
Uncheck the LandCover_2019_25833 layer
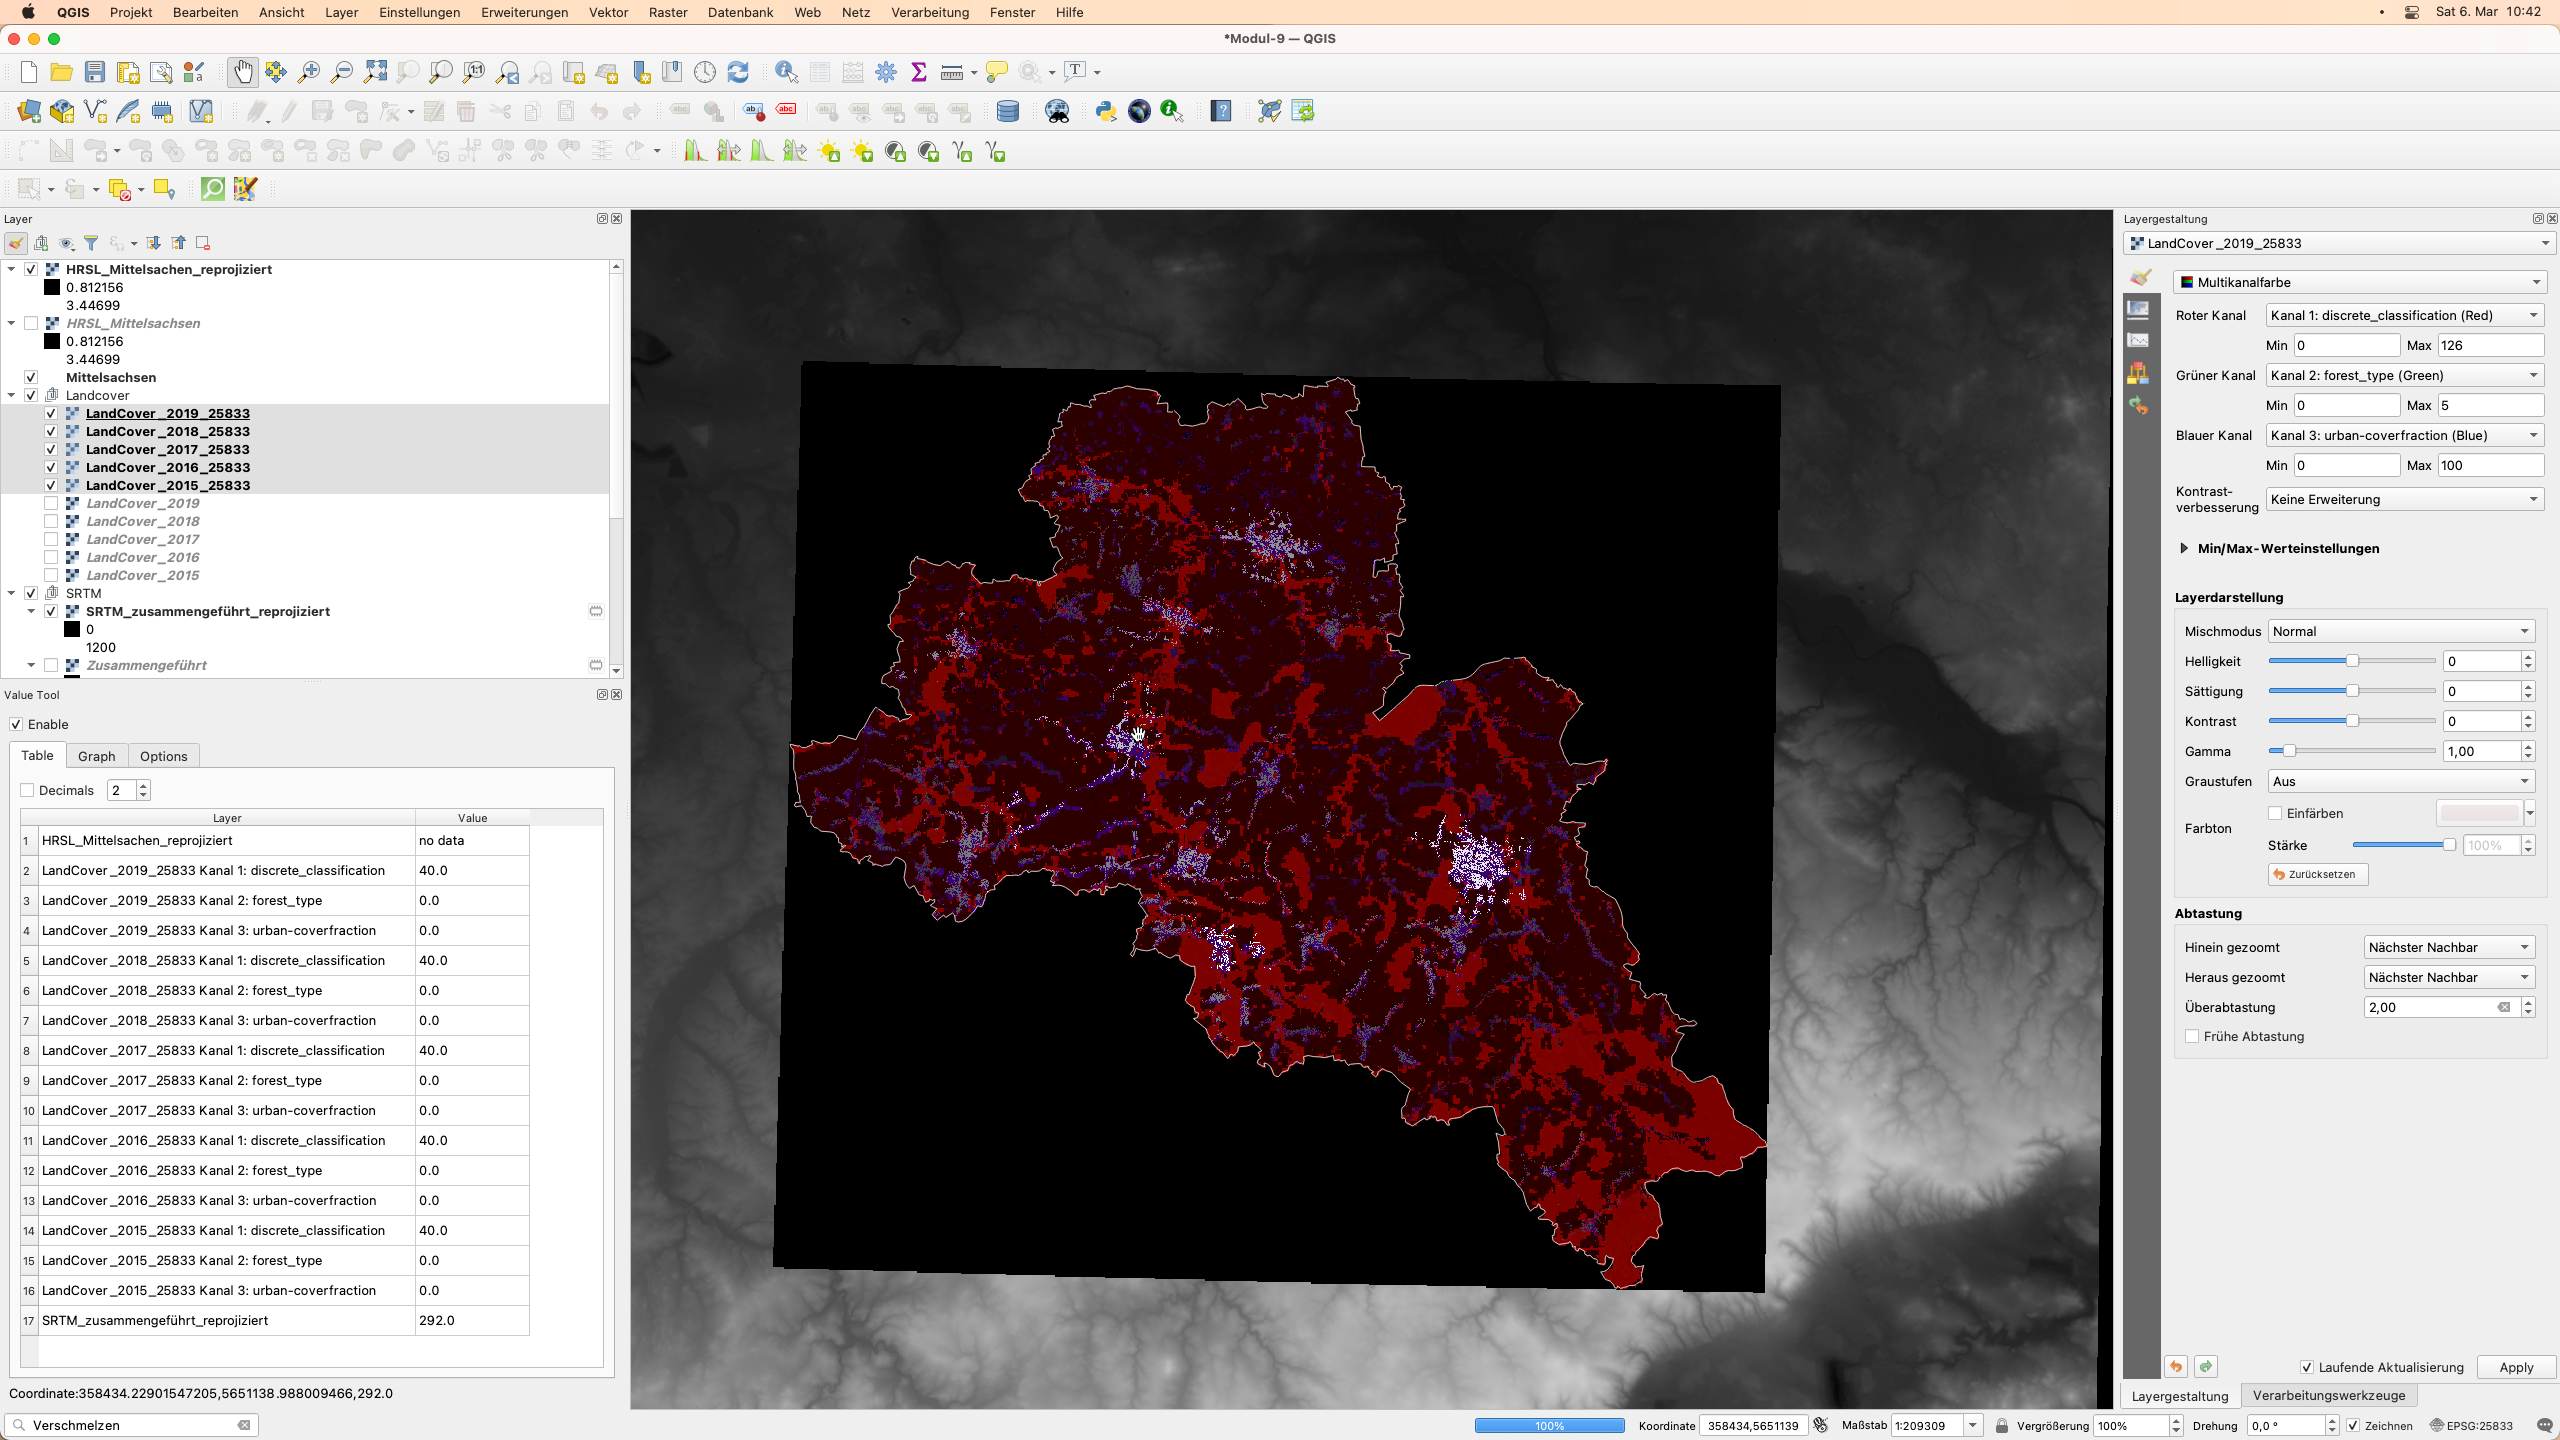pyautogui.click(x=51, y=413)
